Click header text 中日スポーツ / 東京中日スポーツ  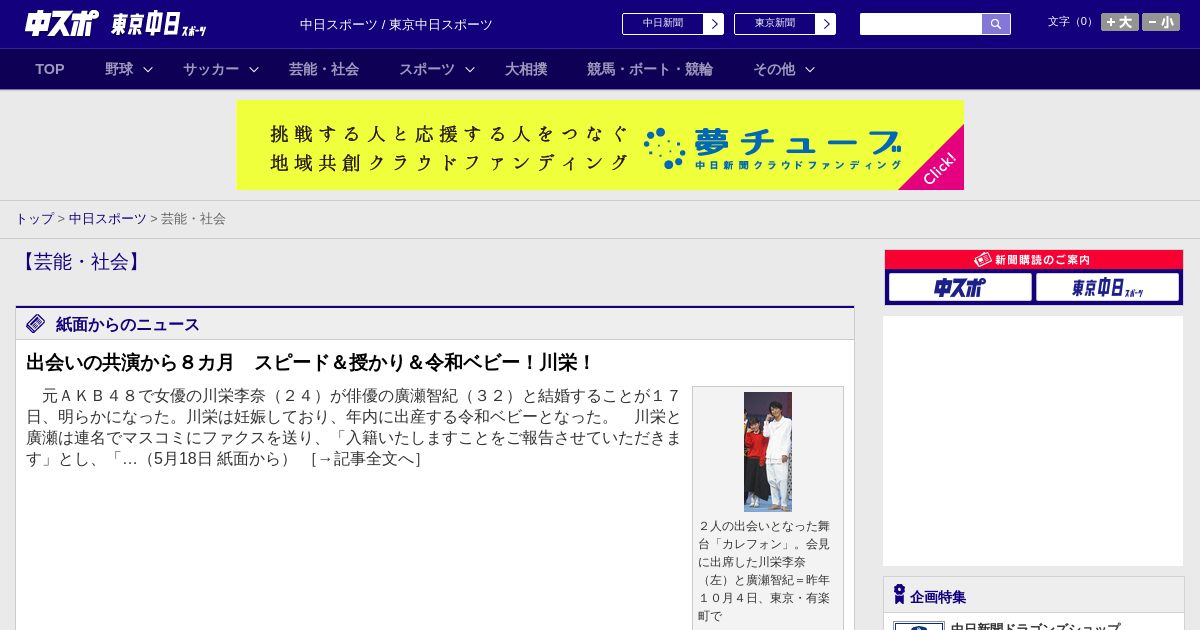(x=396, y=24)
